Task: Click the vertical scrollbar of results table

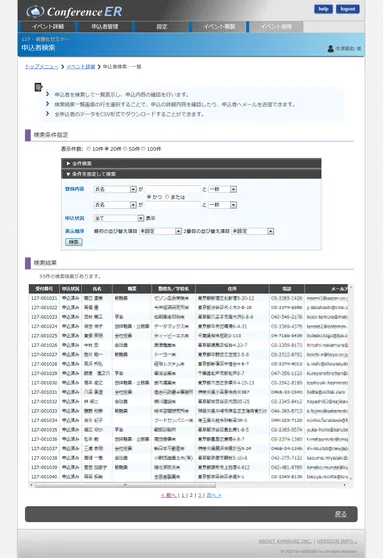Action: coord(351,383)
